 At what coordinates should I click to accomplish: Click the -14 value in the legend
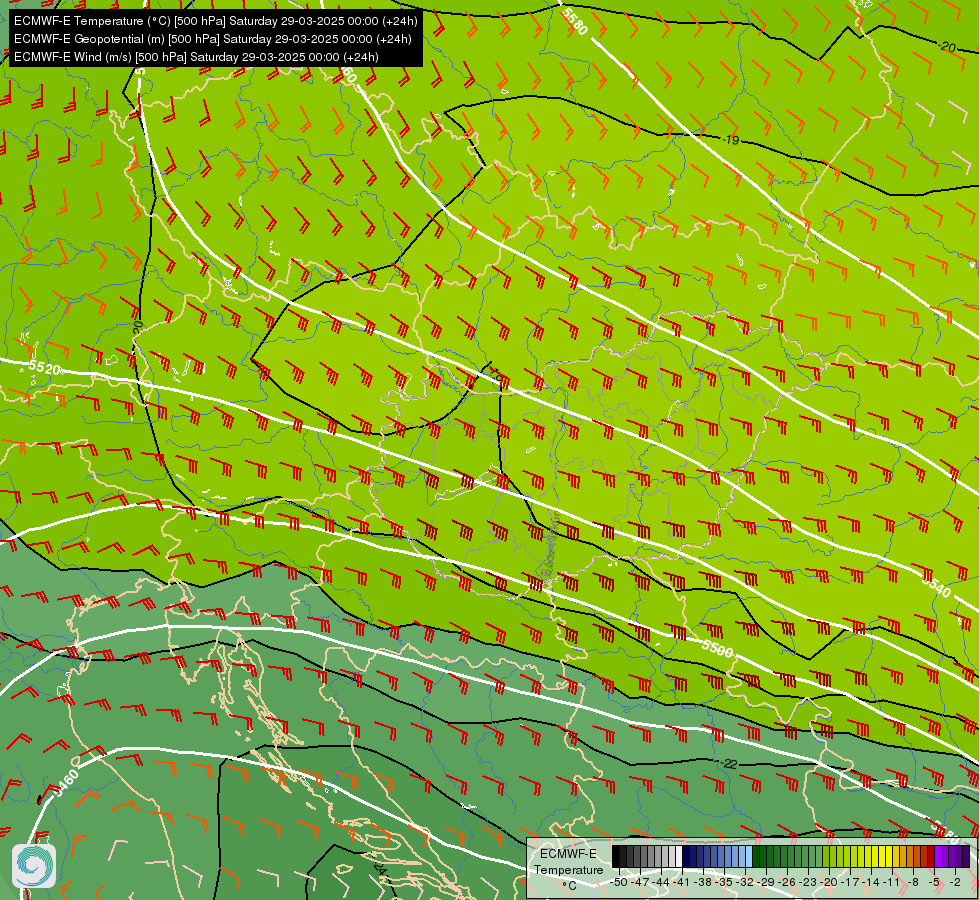pyautogui.click(x=871, y=882)
